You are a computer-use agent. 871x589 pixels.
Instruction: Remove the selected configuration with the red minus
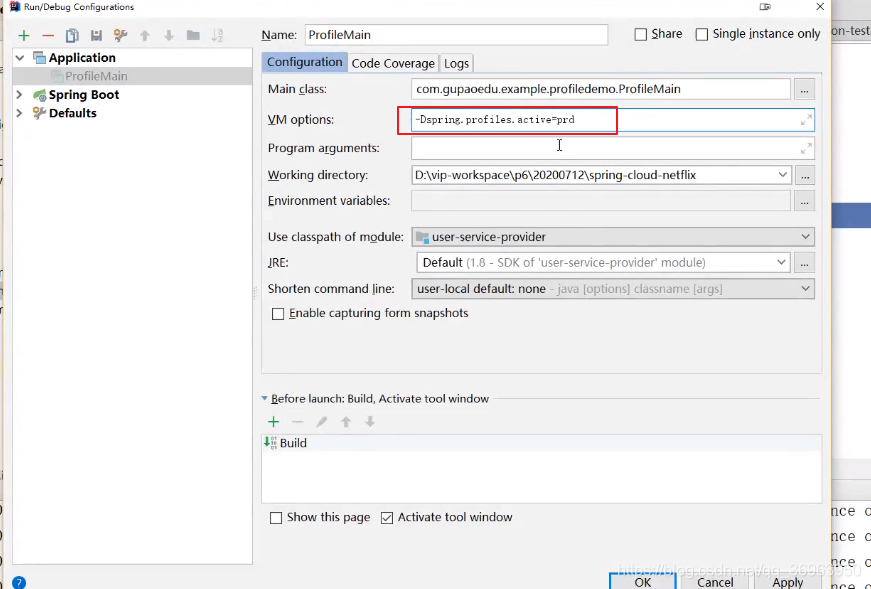click(x=48, y=36)
